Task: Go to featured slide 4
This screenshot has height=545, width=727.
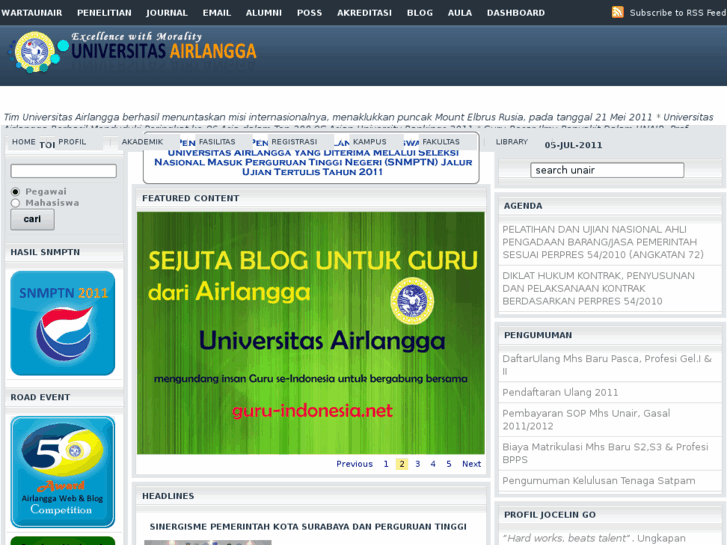Action: click(x=433, y=464)
